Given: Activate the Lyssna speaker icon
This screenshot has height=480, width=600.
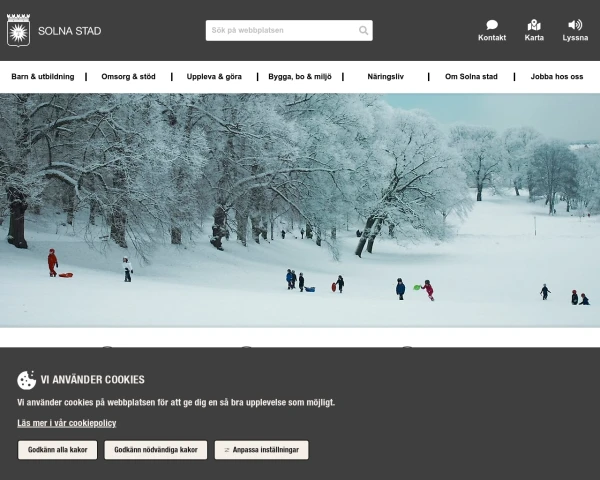Looking at the screenshot, I should coord(575,25).
